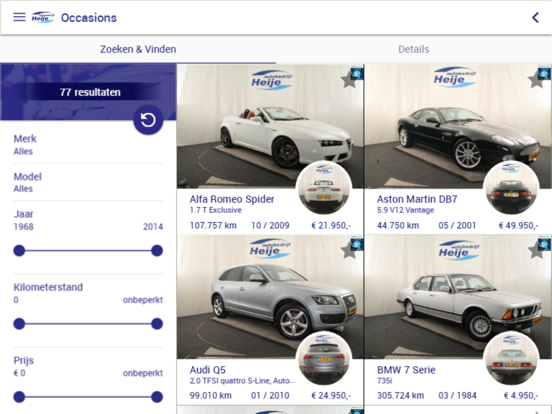Viewport: 552px width, 414px height.
Task: Click the price € 21.950,-
Action: 331,226
